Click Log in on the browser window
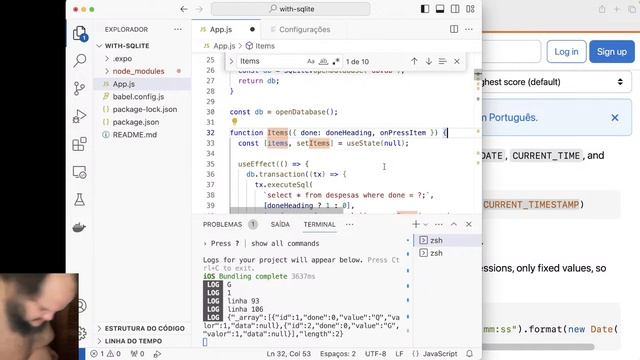The image size is (640, 360). 566,52
